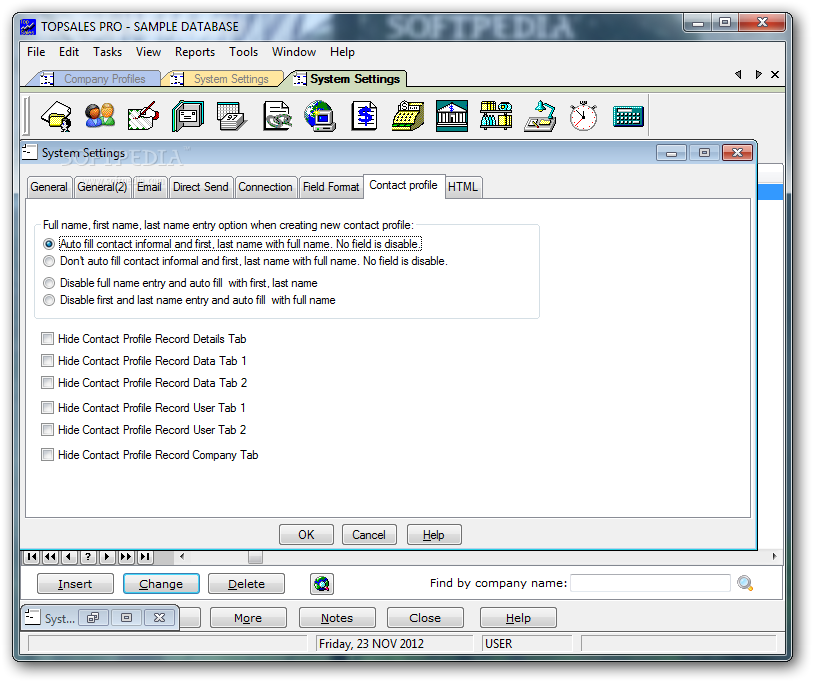The image size is (813, 682).
Task: Click the More button
Action: (248, 618)
